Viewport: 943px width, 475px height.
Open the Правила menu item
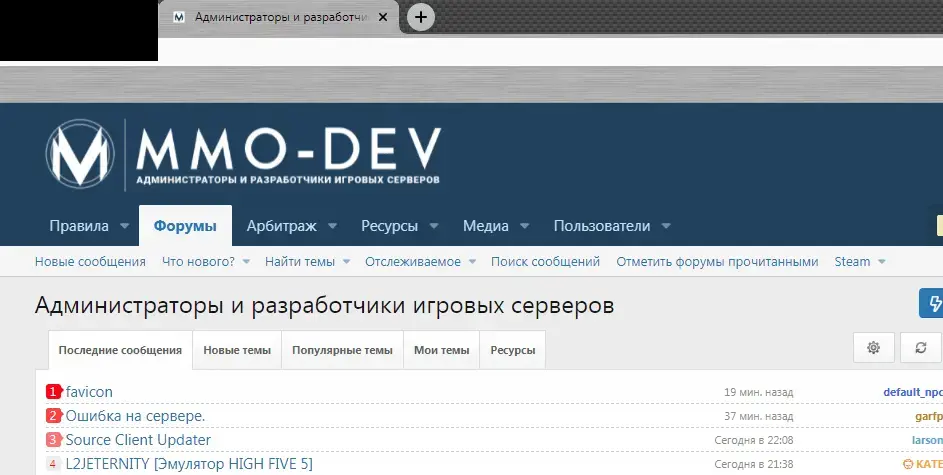[79, 226]
